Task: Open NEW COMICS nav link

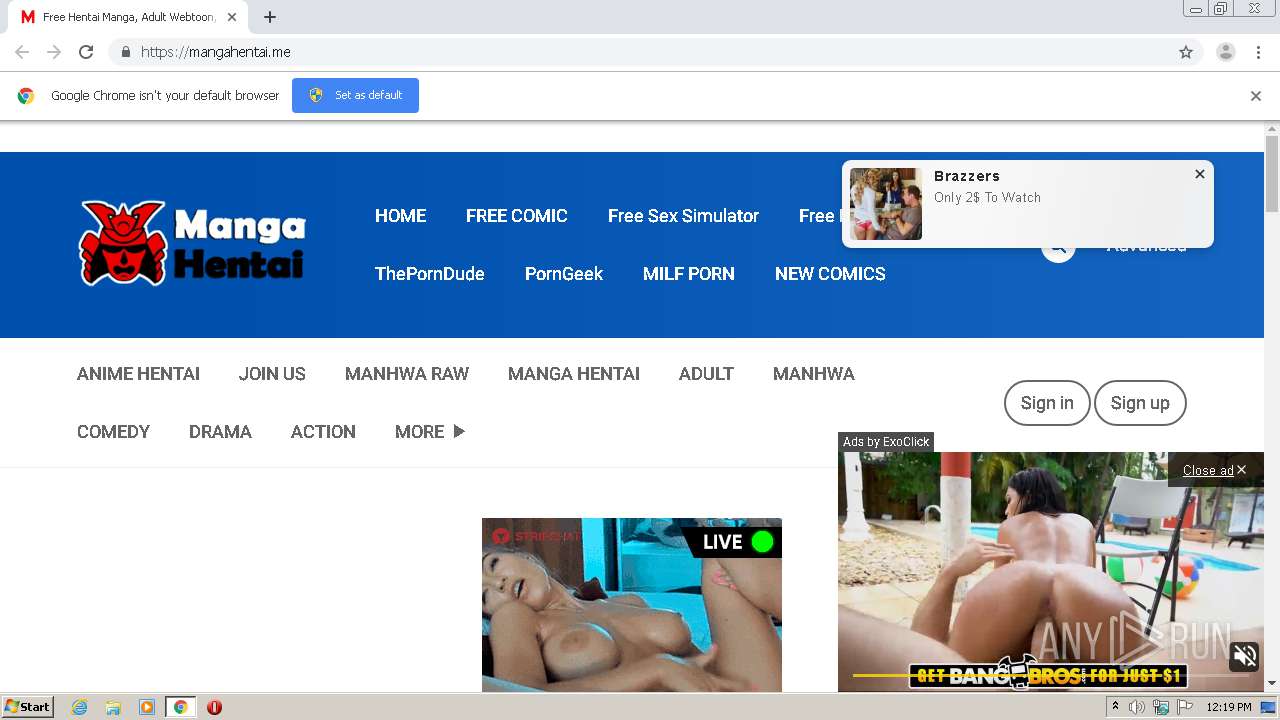Action: (830, 274)
